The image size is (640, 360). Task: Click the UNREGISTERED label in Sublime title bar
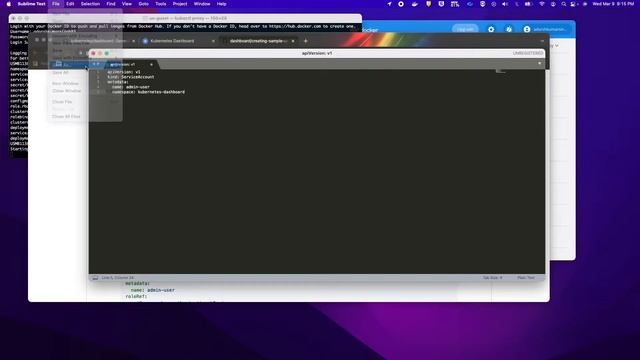pos(528,53)
